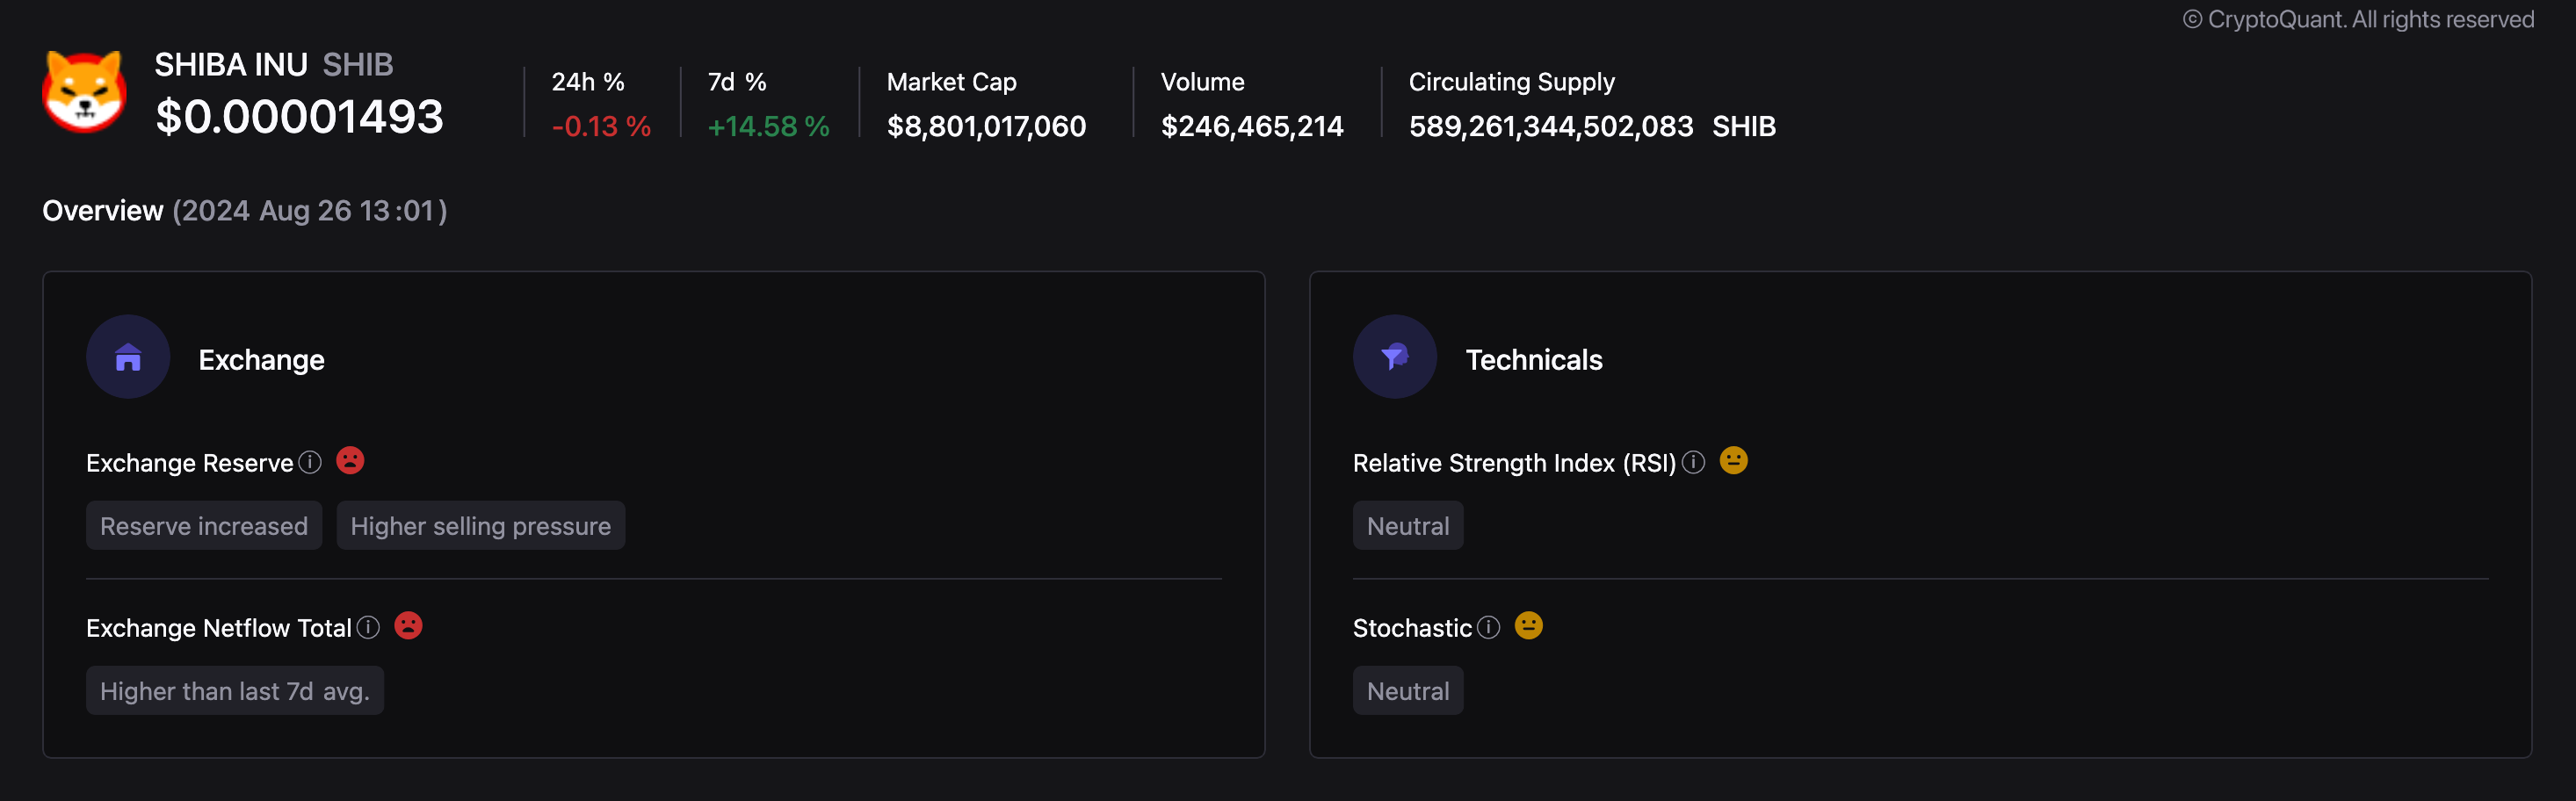The height and width of the screenshot is (801, 2576).
Task: Open the Exchange Reserve info icon
Action: click(x=310, y=462)
